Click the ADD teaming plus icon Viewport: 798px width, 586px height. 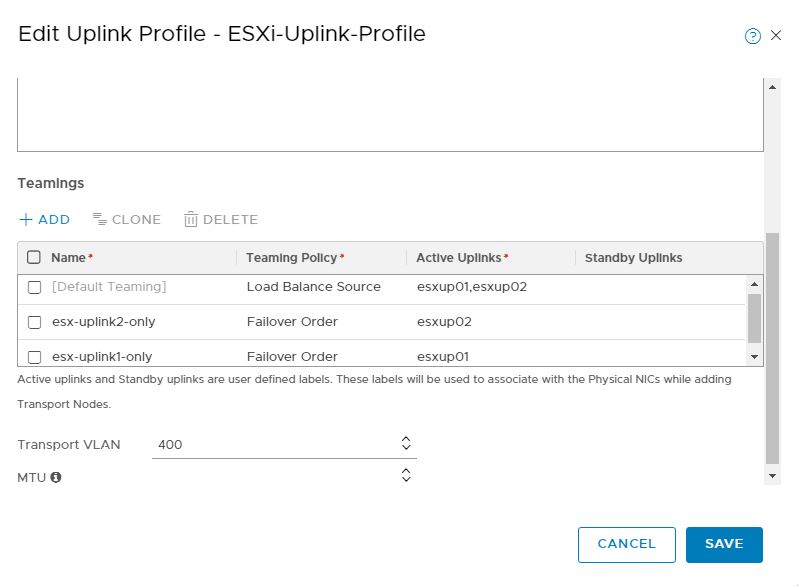(26, 220)
